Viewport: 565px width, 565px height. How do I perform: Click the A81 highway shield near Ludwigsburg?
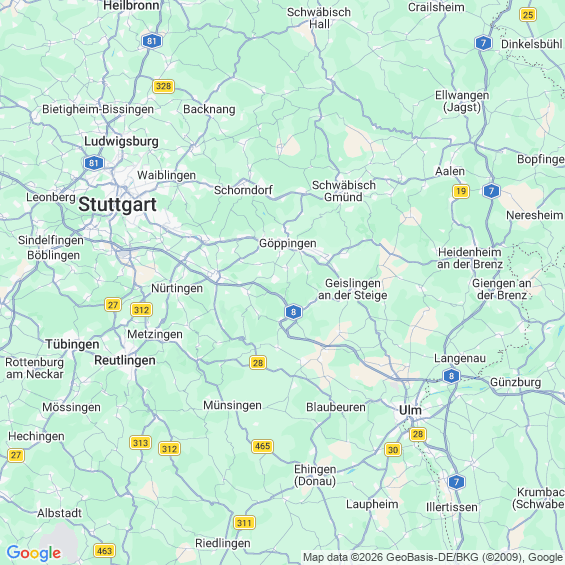[x=94, y=163]
